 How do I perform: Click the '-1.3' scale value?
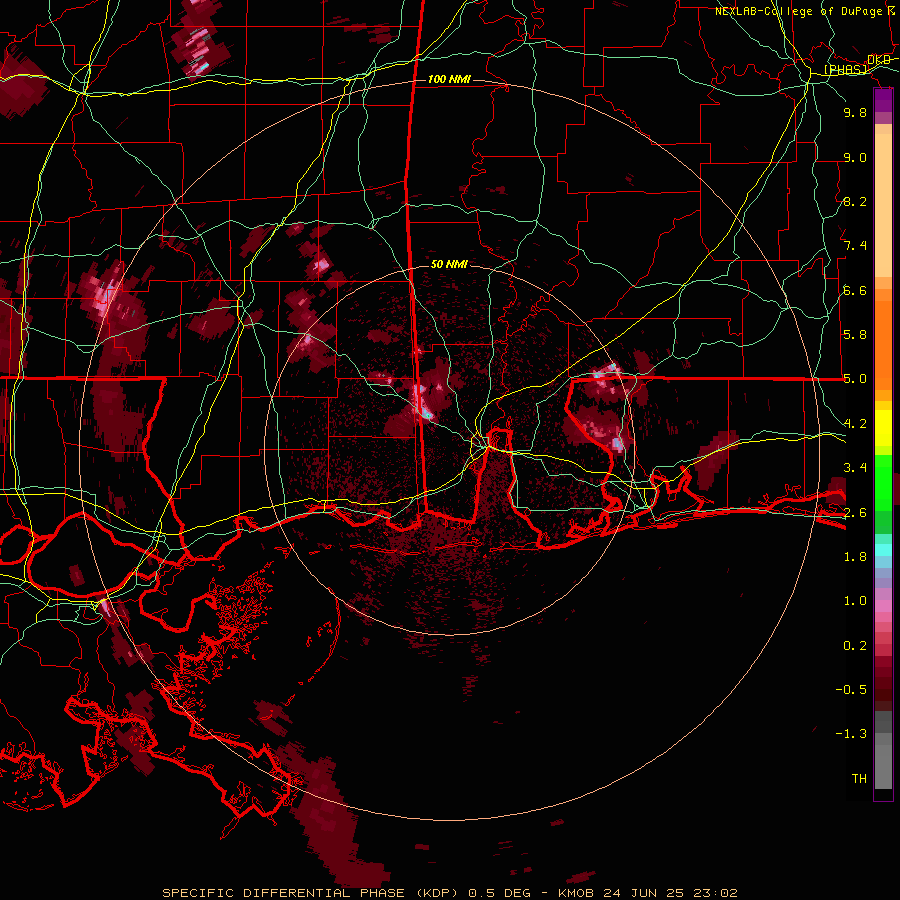[x=852, y=734]
